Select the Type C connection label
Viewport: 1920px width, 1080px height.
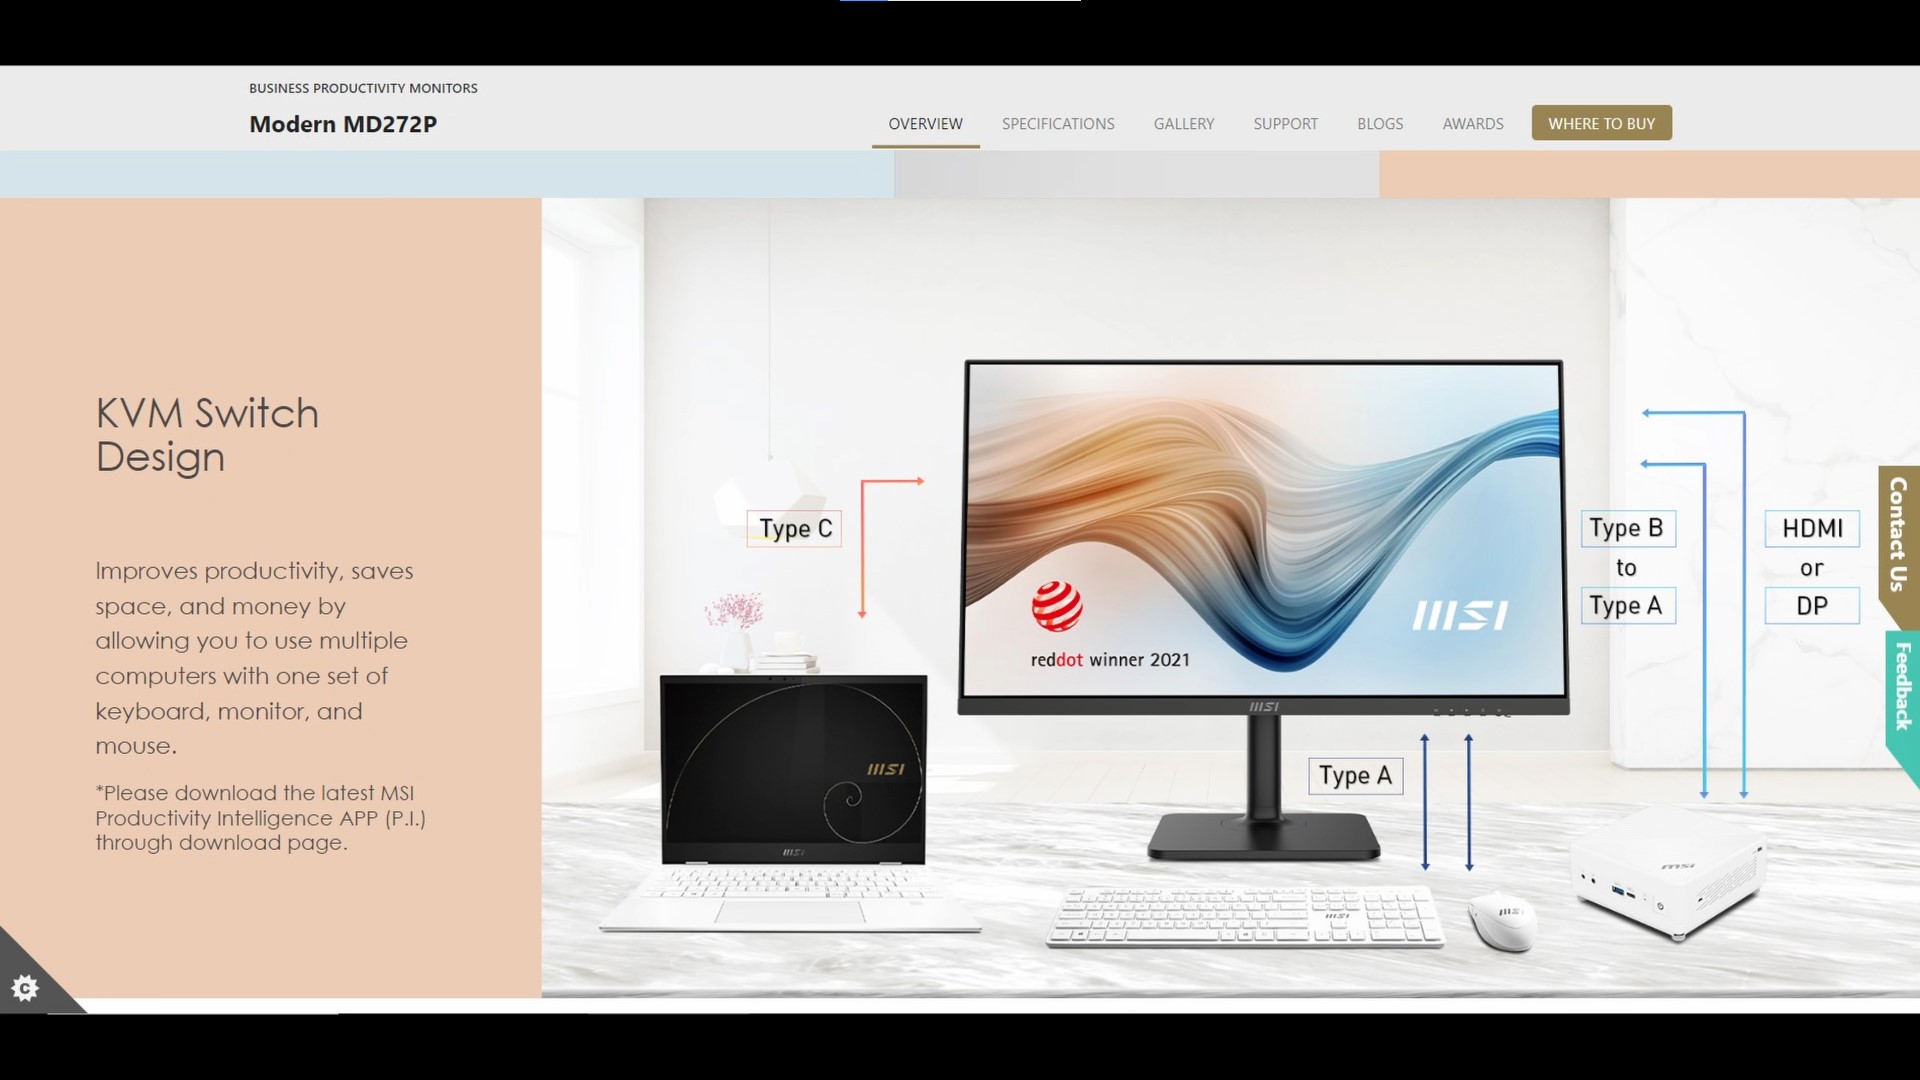tap(793, 529)
